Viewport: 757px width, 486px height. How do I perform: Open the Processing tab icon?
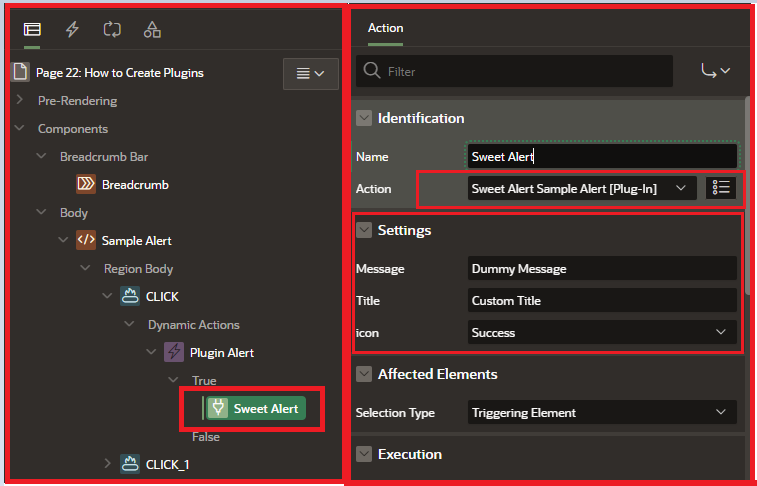coord(112,29)
